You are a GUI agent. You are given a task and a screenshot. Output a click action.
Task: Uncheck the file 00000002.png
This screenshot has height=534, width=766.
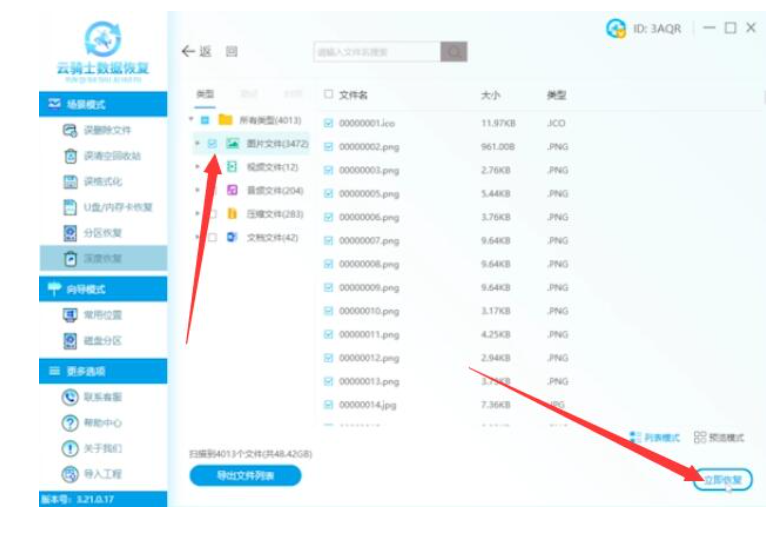(x=328, y=146)
